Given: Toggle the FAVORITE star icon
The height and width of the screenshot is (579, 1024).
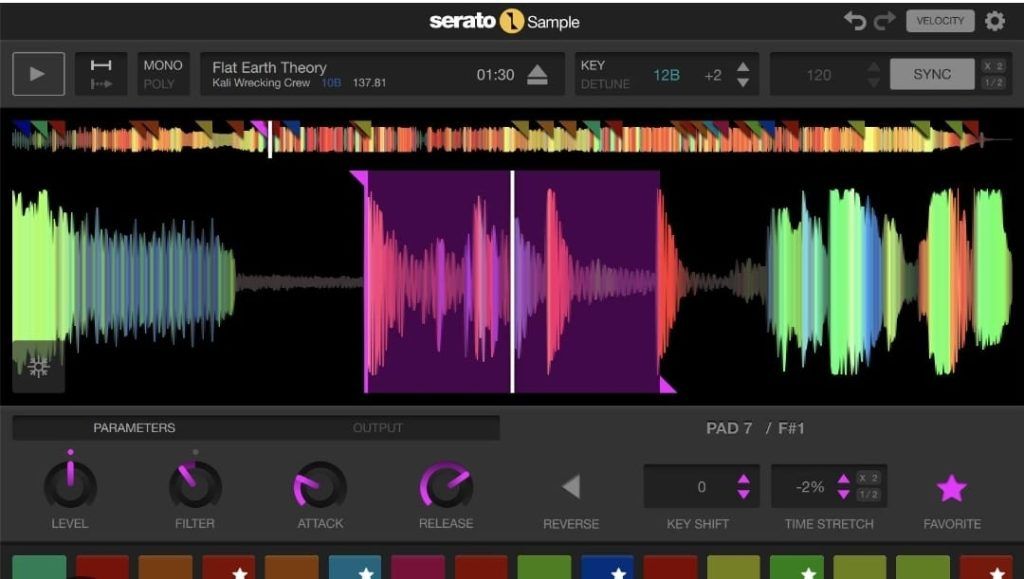Looking at the screenshot, I should (x=952, y=488).
